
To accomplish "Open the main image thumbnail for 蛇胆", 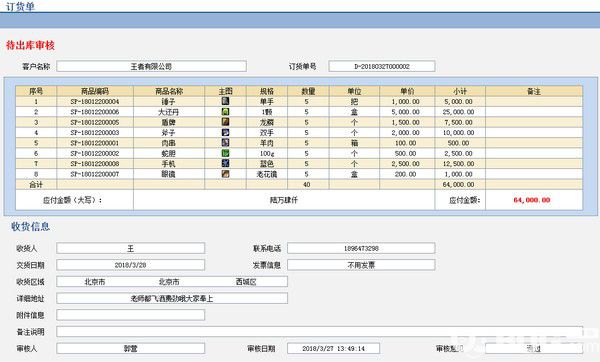I will 225,153.
